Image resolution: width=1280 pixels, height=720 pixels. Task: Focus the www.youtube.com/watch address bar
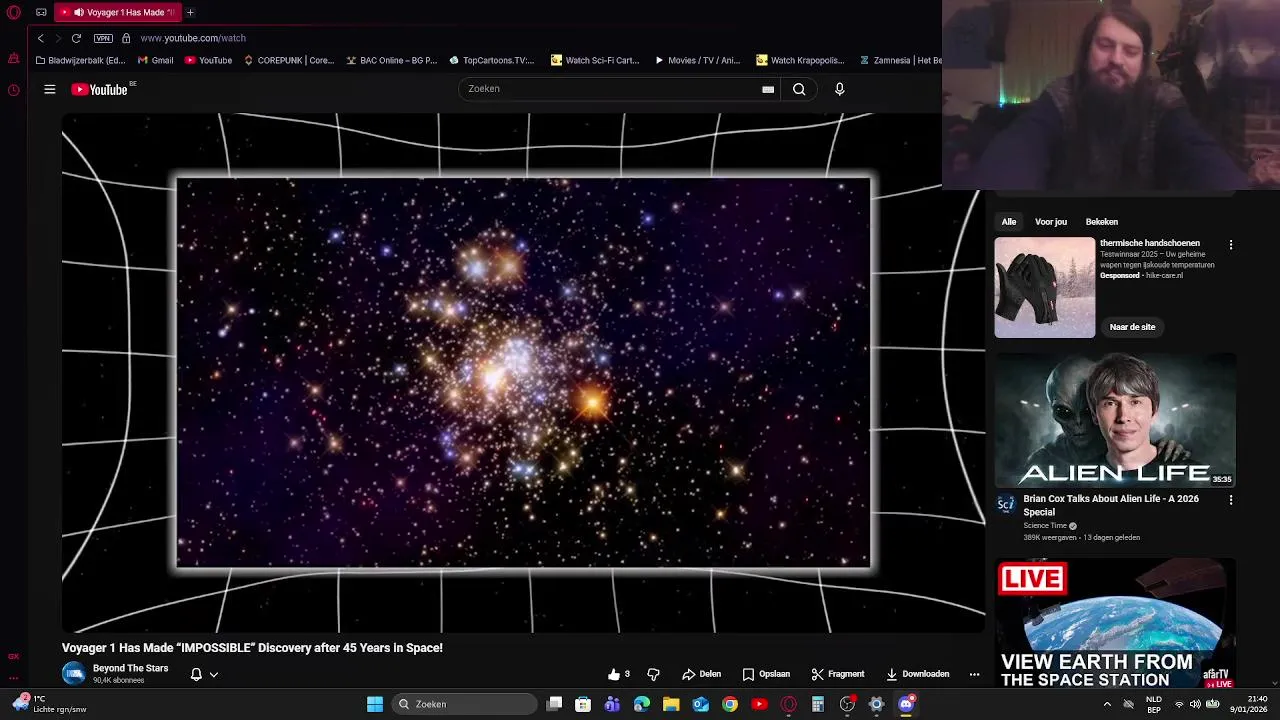[193, 38]
